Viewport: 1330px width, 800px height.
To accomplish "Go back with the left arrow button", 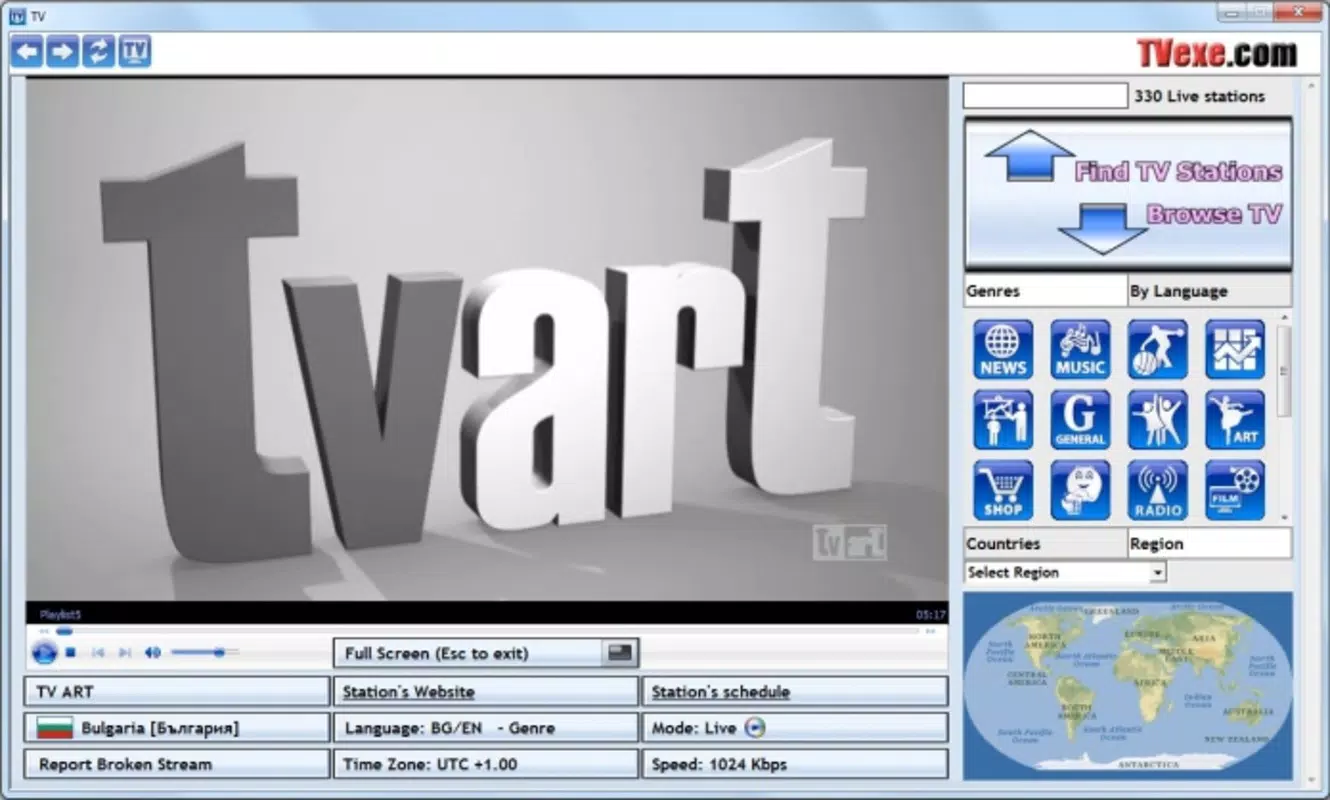I will [x=27, y=51].
